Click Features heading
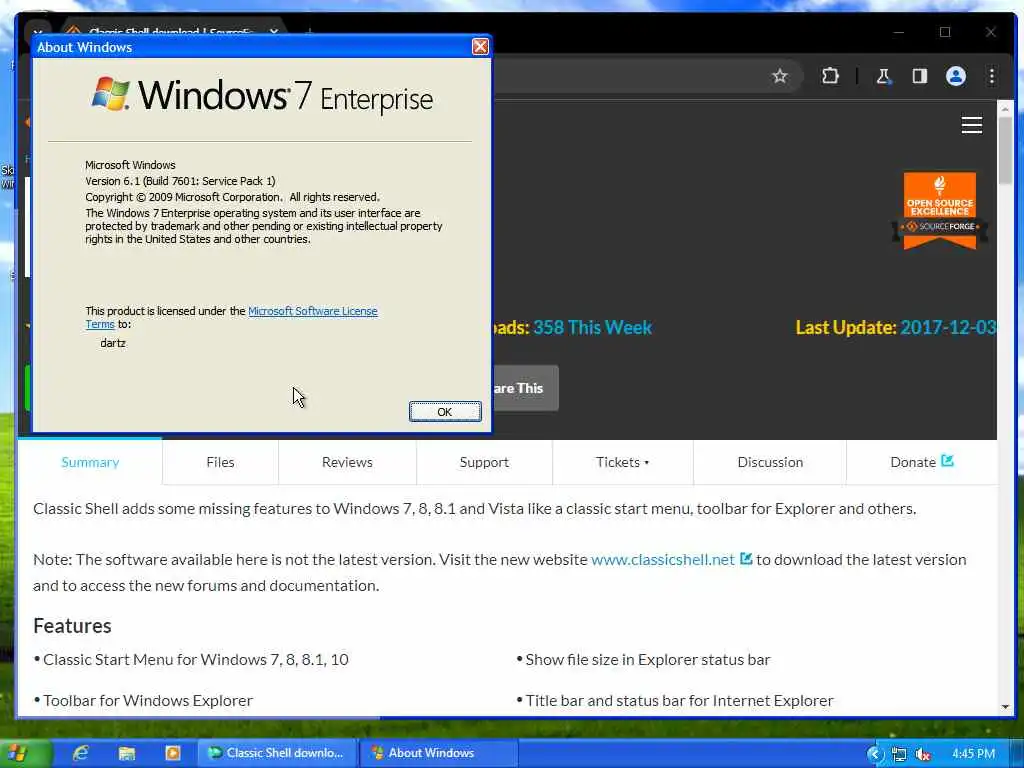Screen dimensions: 1024x768 72,626
